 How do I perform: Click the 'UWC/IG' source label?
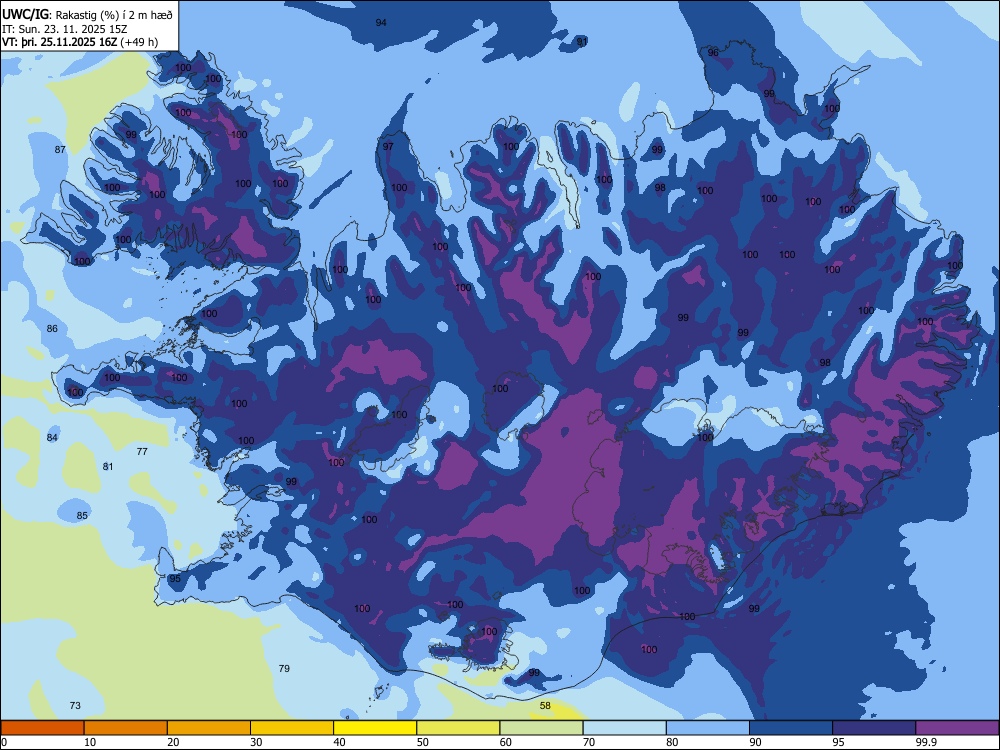point(25,15)
